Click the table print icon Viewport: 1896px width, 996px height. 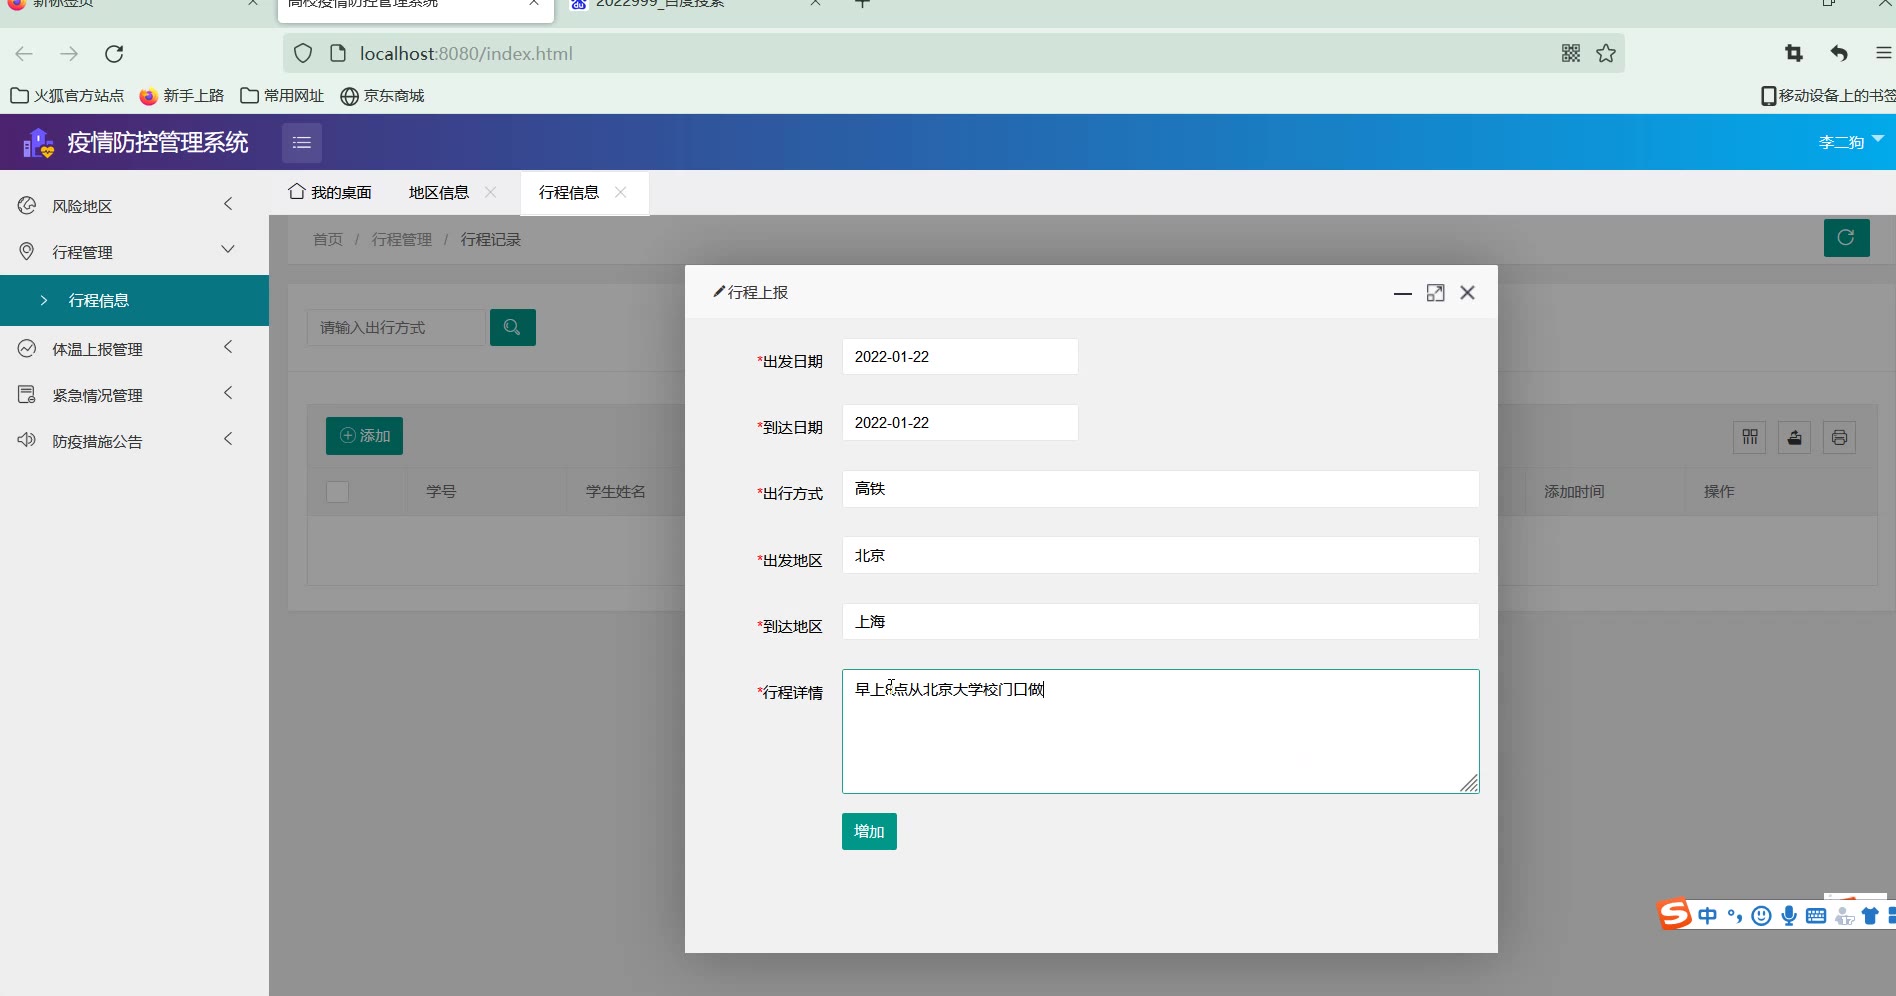(1839, 437)
